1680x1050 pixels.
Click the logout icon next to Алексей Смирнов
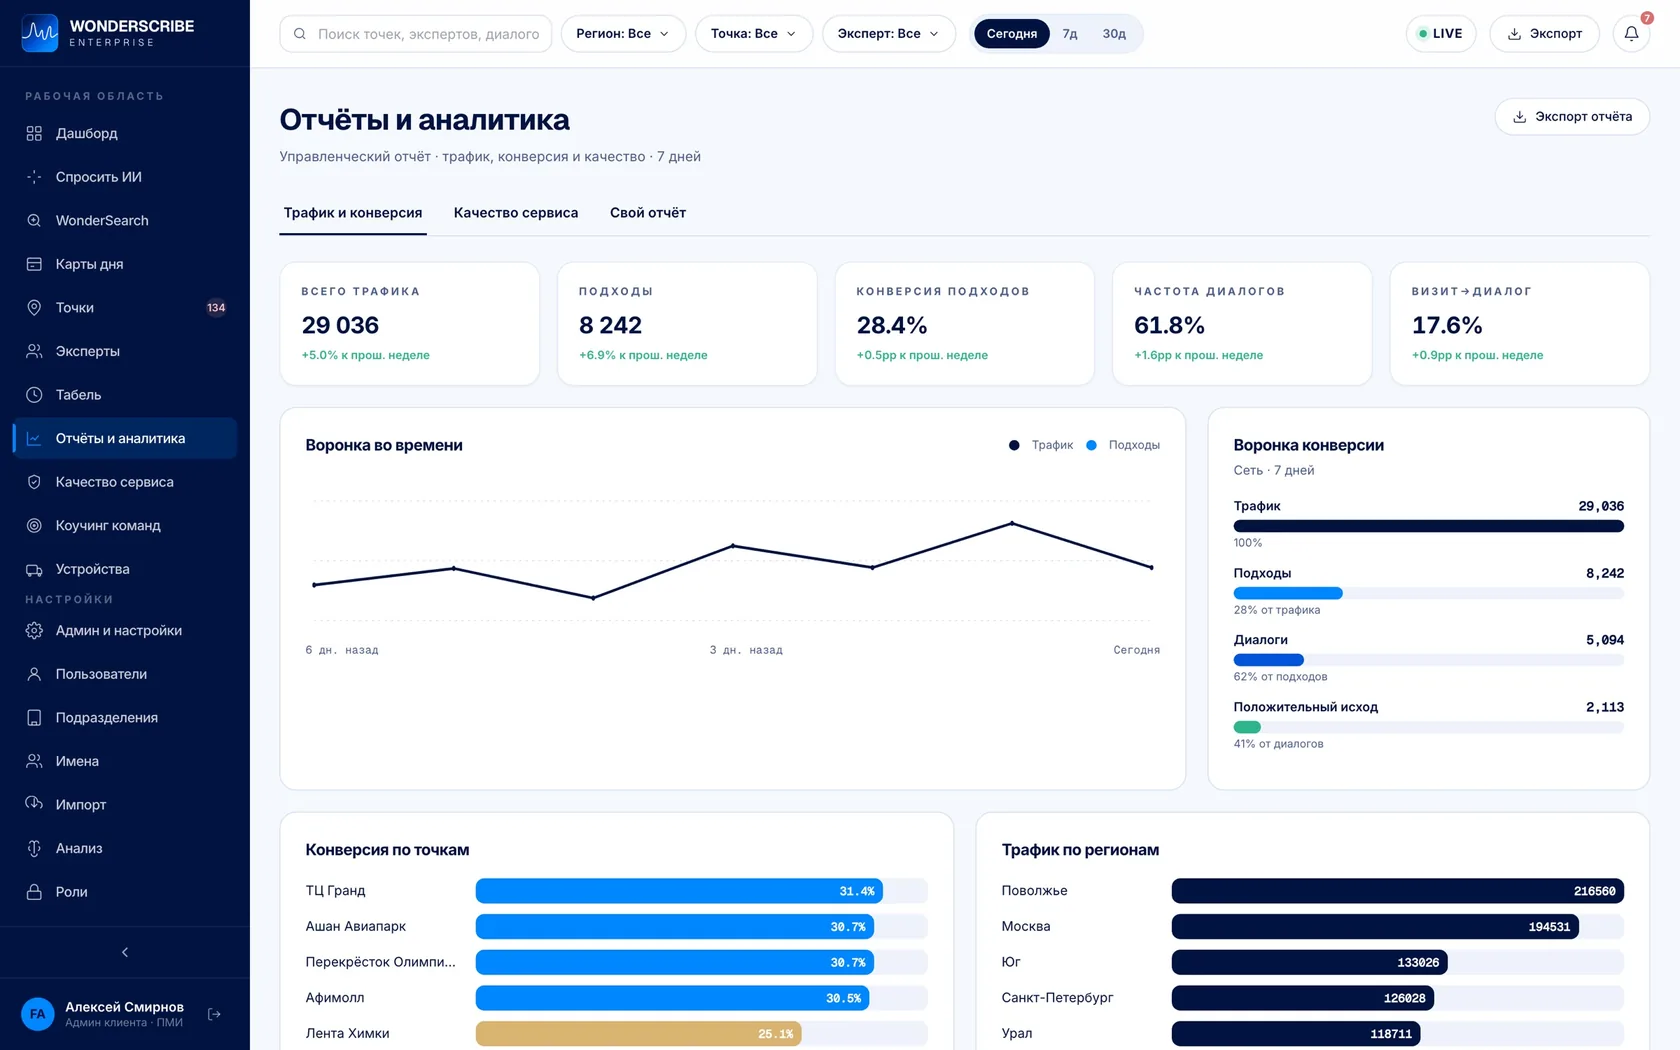click(x=214, y=1014)
